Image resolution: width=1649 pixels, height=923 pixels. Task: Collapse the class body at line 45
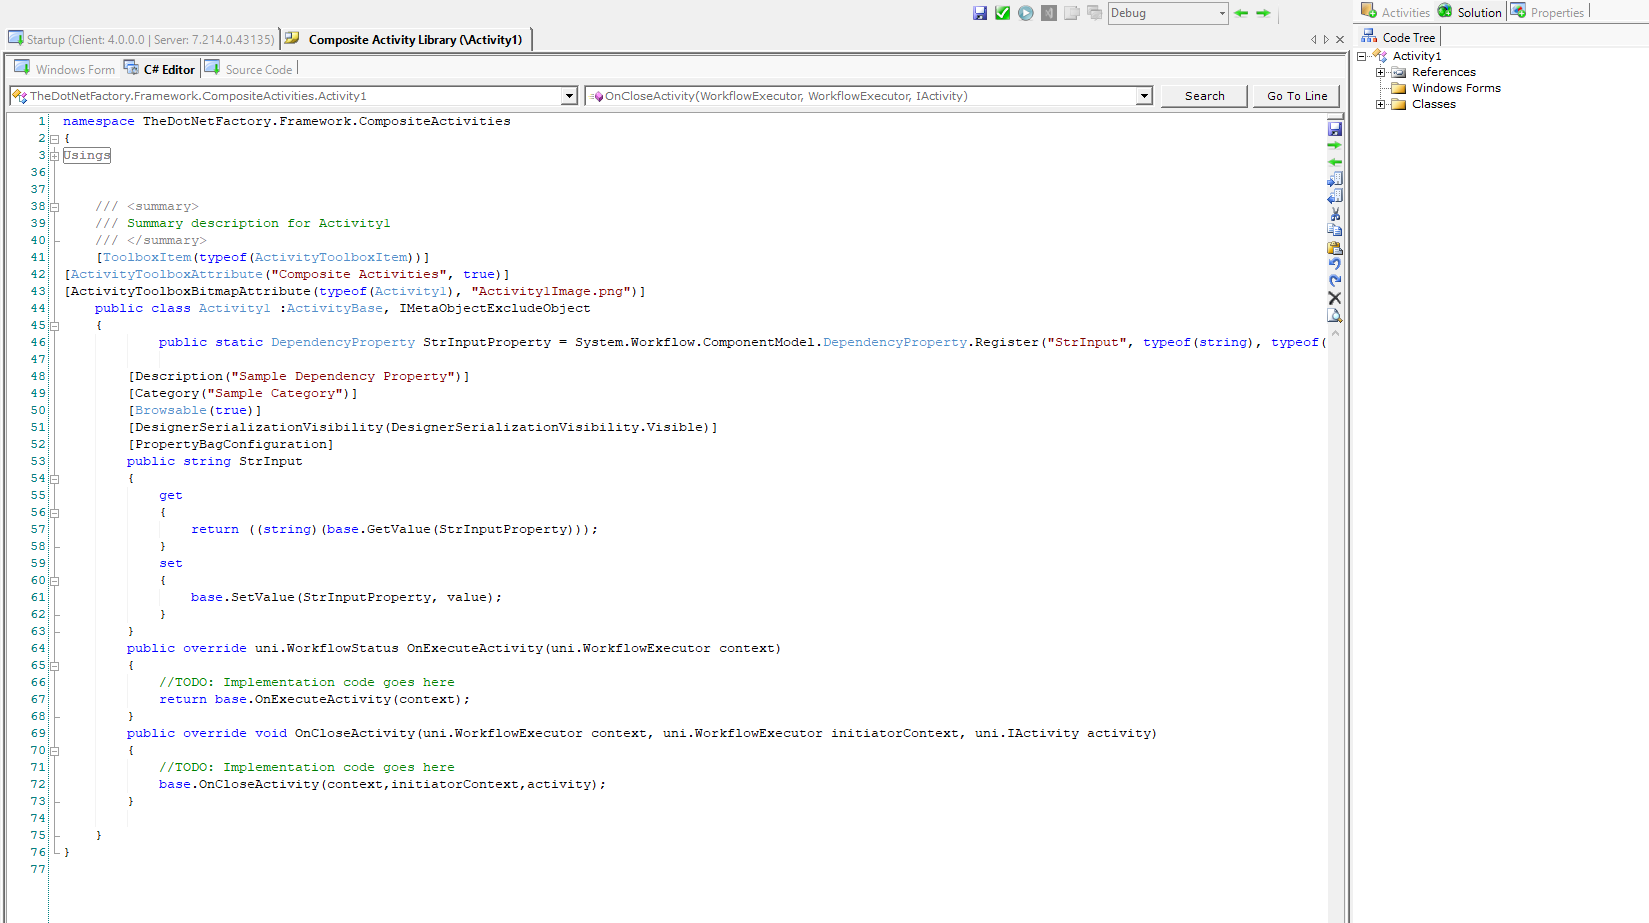point(54,326)
